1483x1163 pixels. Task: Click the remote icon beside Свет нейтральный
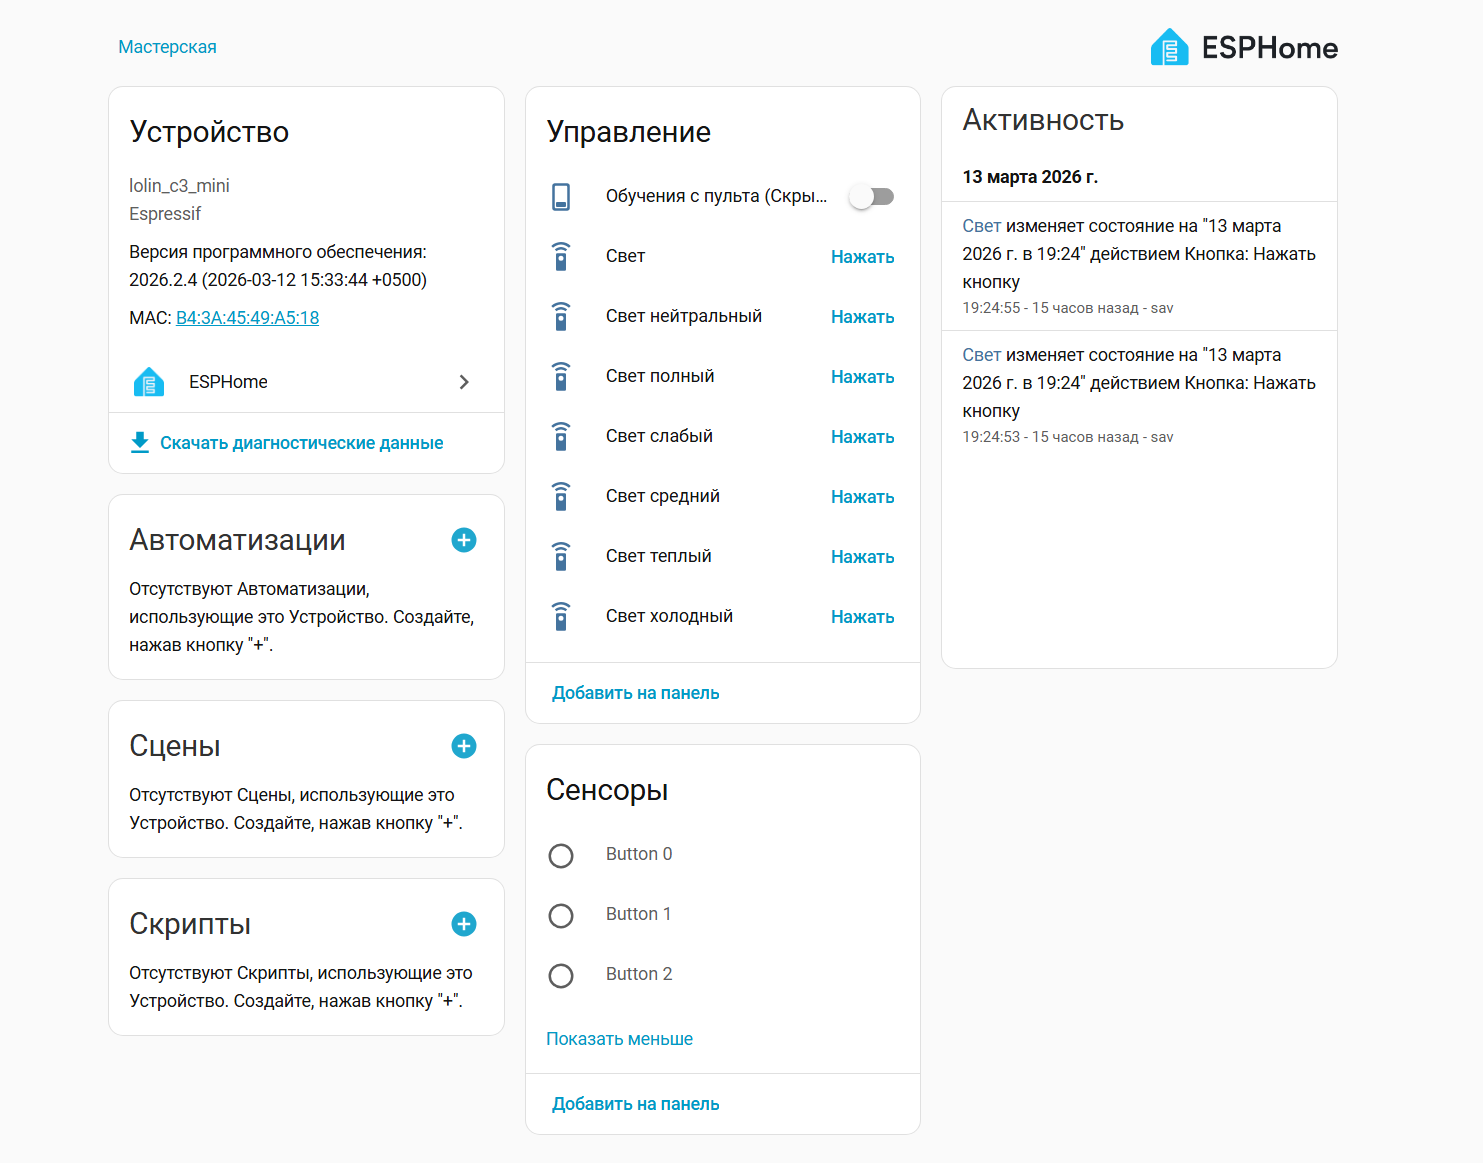[561, 317]
